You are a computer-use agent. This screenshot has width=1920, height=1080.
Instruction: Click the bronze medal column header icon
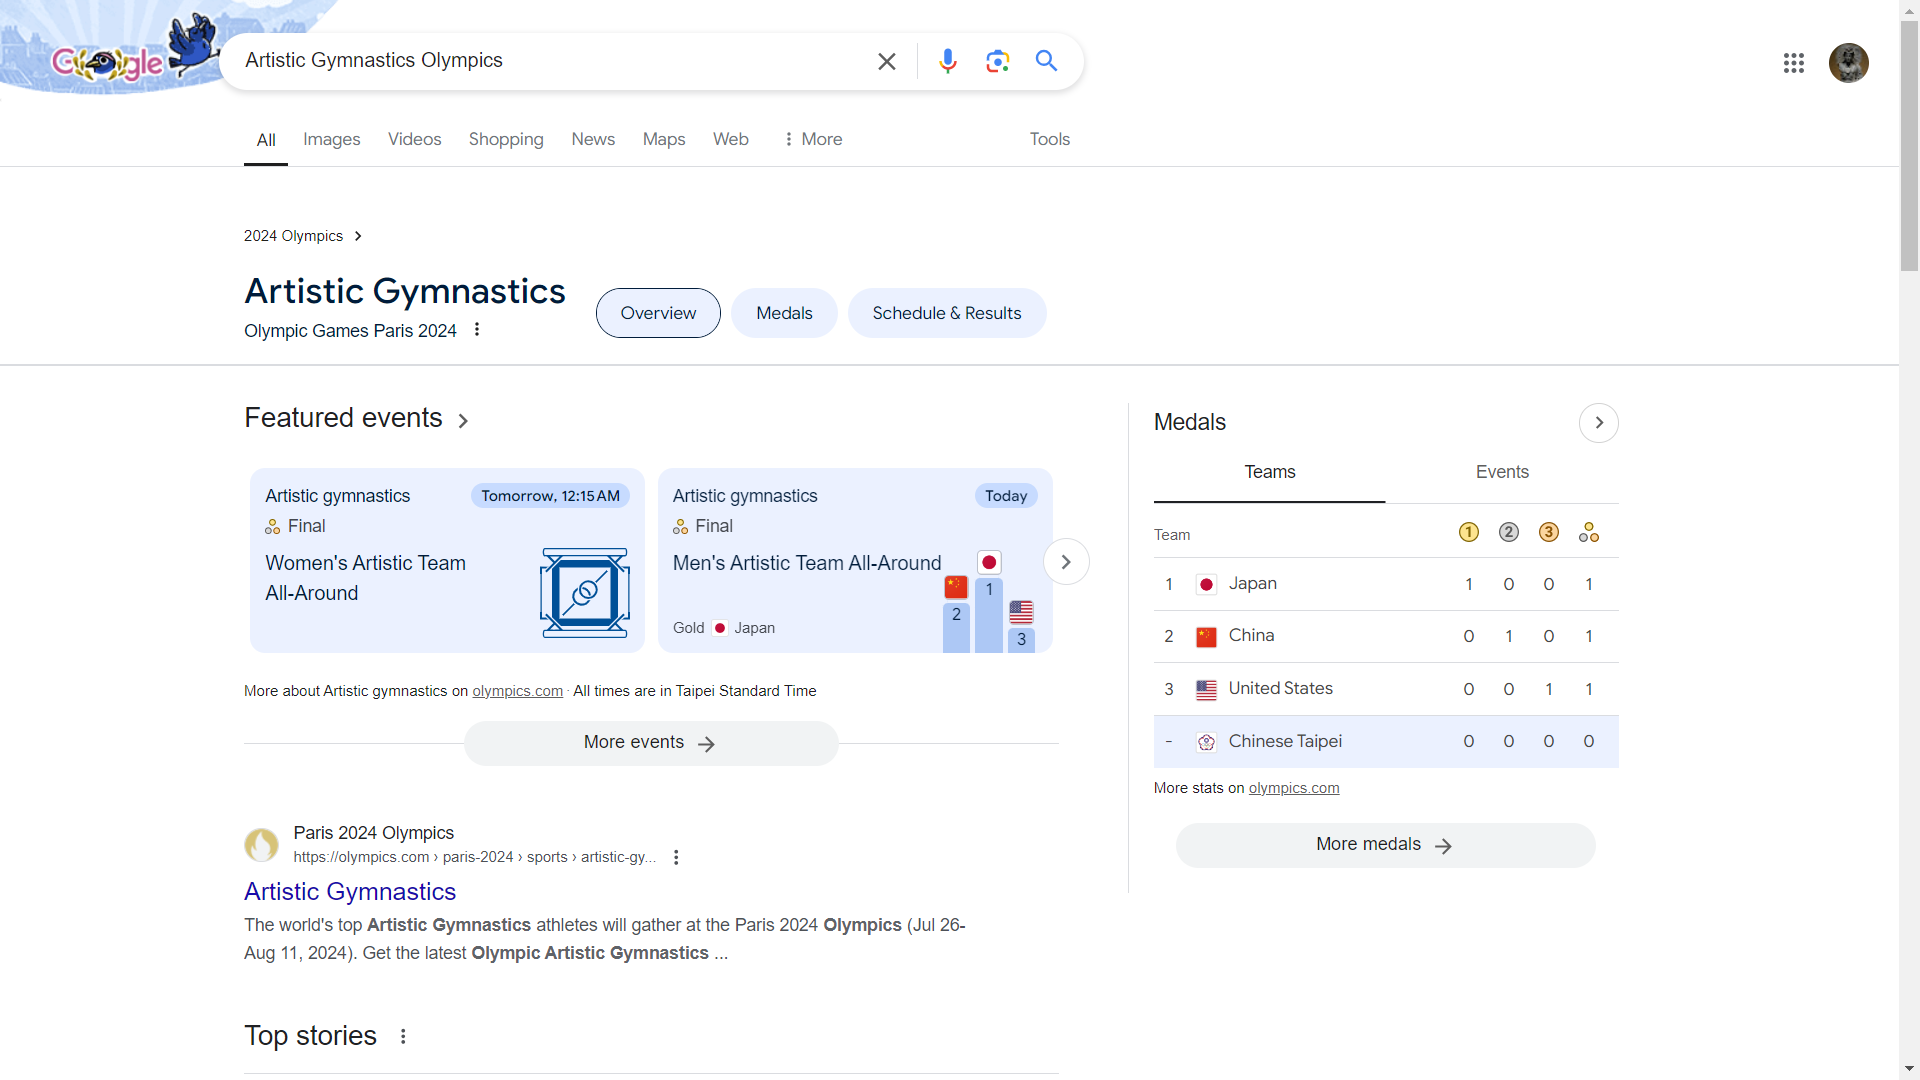pyautogui.click(x=1548, y=532)
